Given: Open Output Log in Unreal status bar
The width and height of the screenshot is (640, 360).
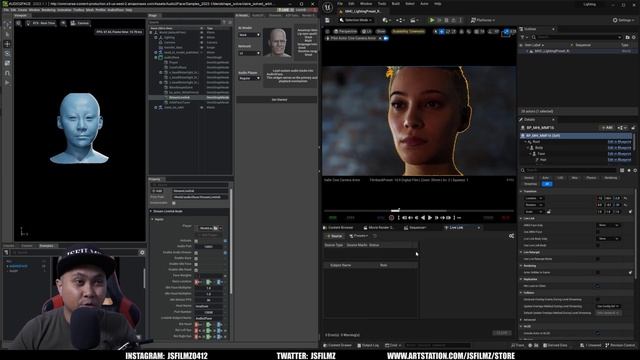Looking at the screenshot, I should pyautogui.click(x=368, y=345).
